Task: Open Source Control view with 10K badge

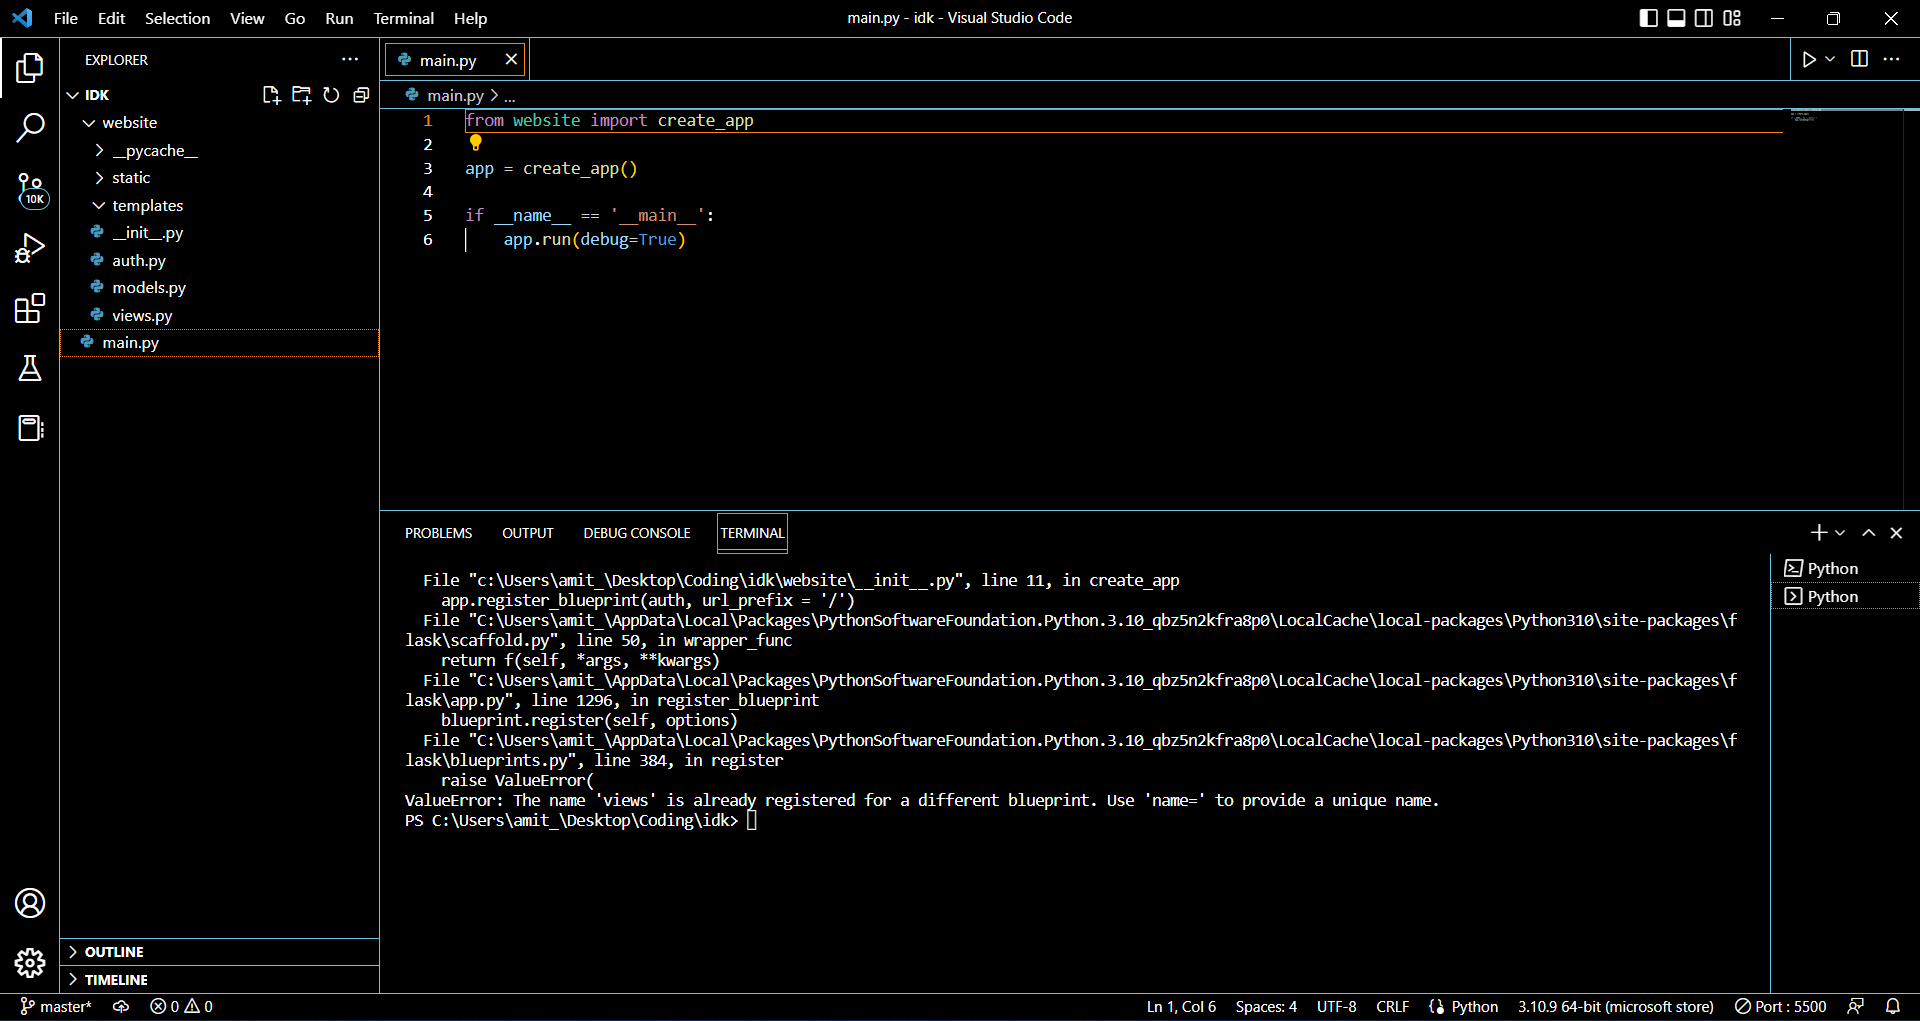Action: pyautogui.click(x=30, y=189)
